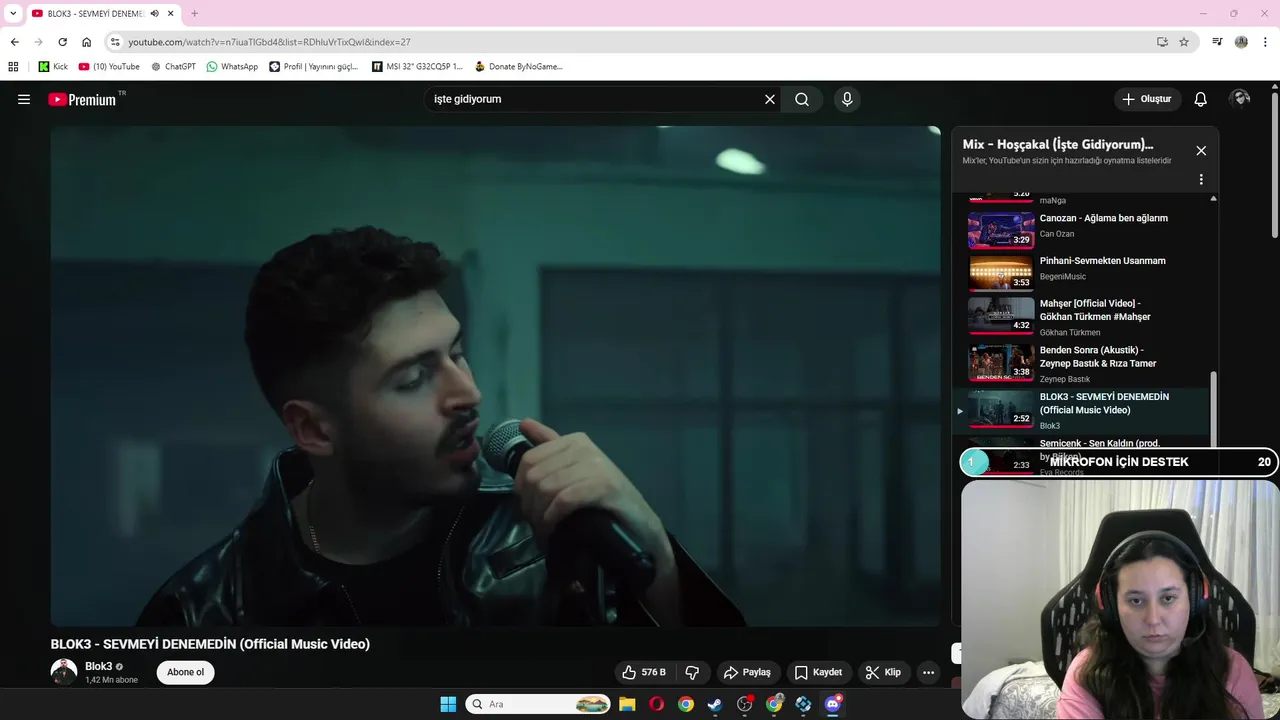Open Windows Start menu

tap(448, 704)
